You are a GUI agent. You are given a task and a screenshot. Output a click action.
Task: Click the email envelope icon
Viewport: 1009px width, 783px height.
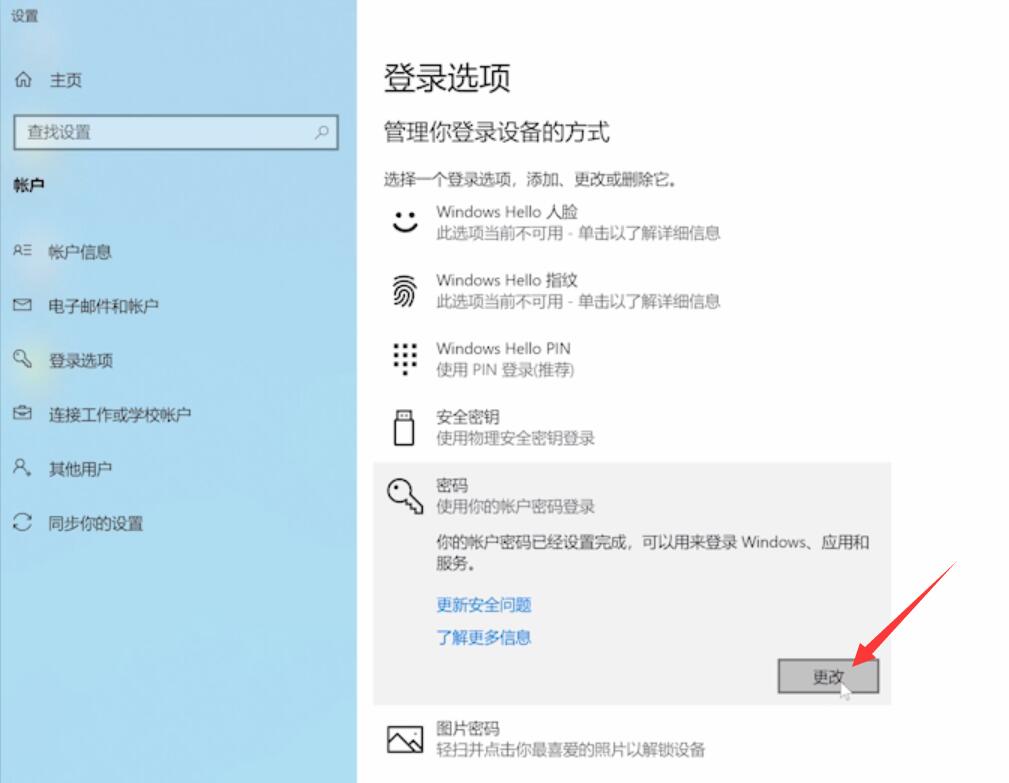click(23, 305)
